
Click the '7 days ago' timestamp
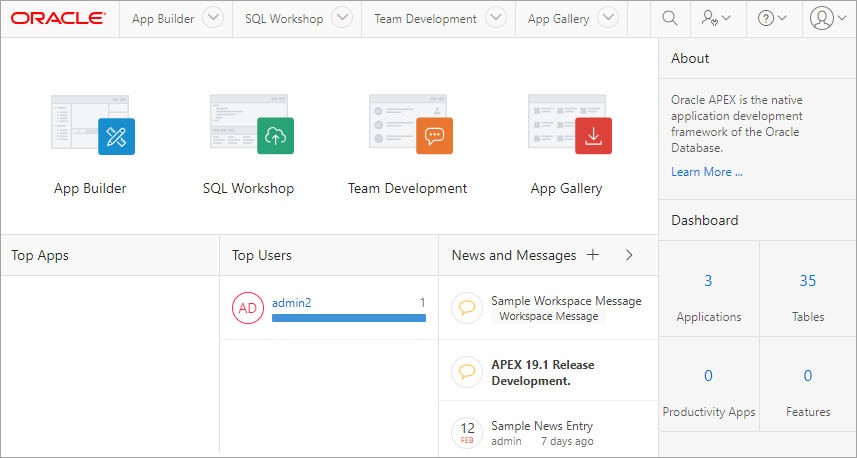567,441
